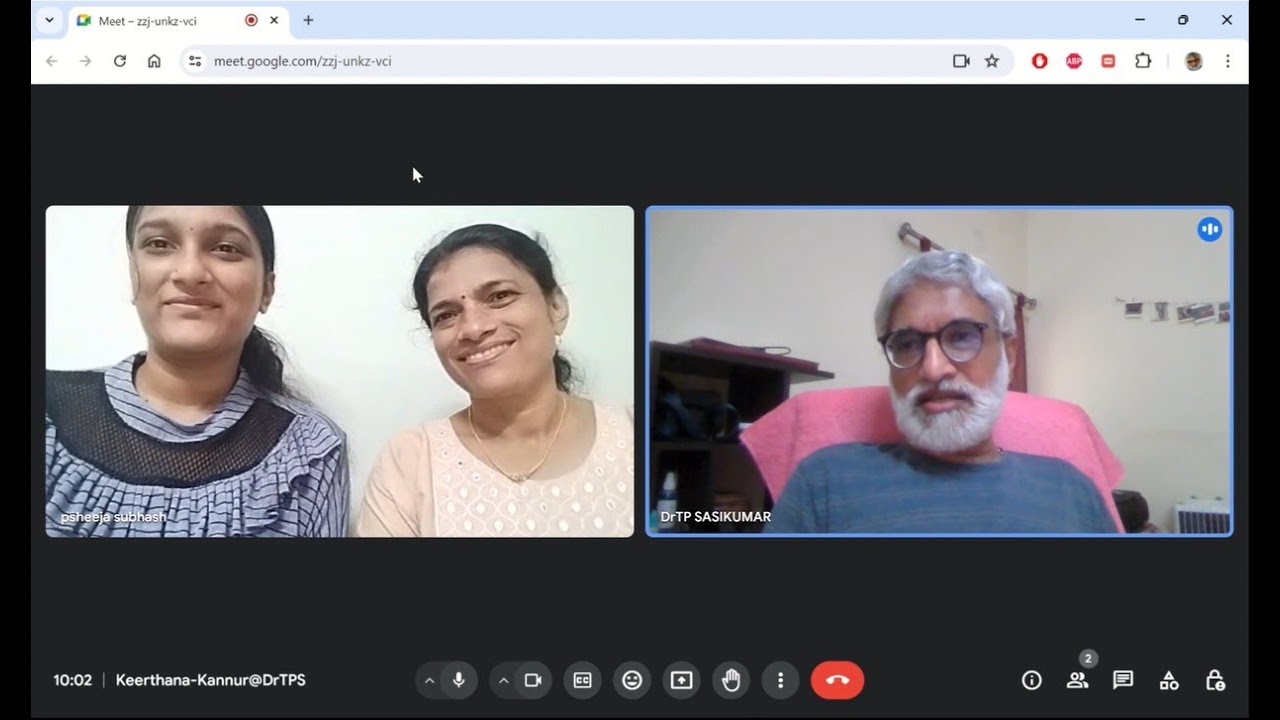The image size is (1280, 720).
Task: Open the tab search dropdown arrow
Action: (49, 20)
